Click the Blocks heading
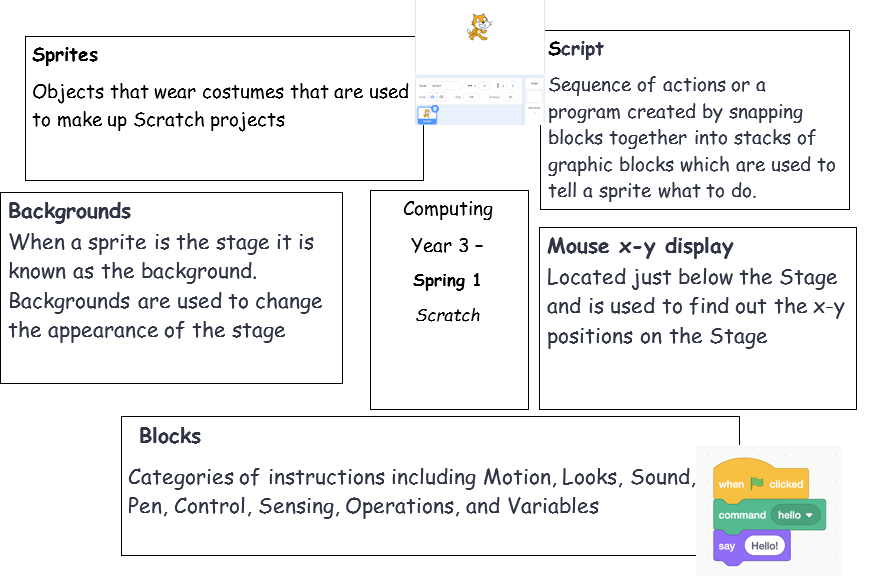The width and height of the screenshot is (869, 586). (x=170, y=436)
